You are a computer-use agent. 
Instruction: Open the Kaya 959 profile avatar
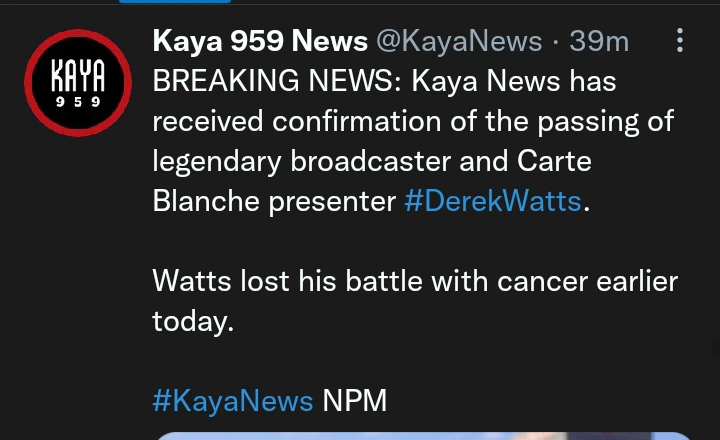[x=78, y=83]
